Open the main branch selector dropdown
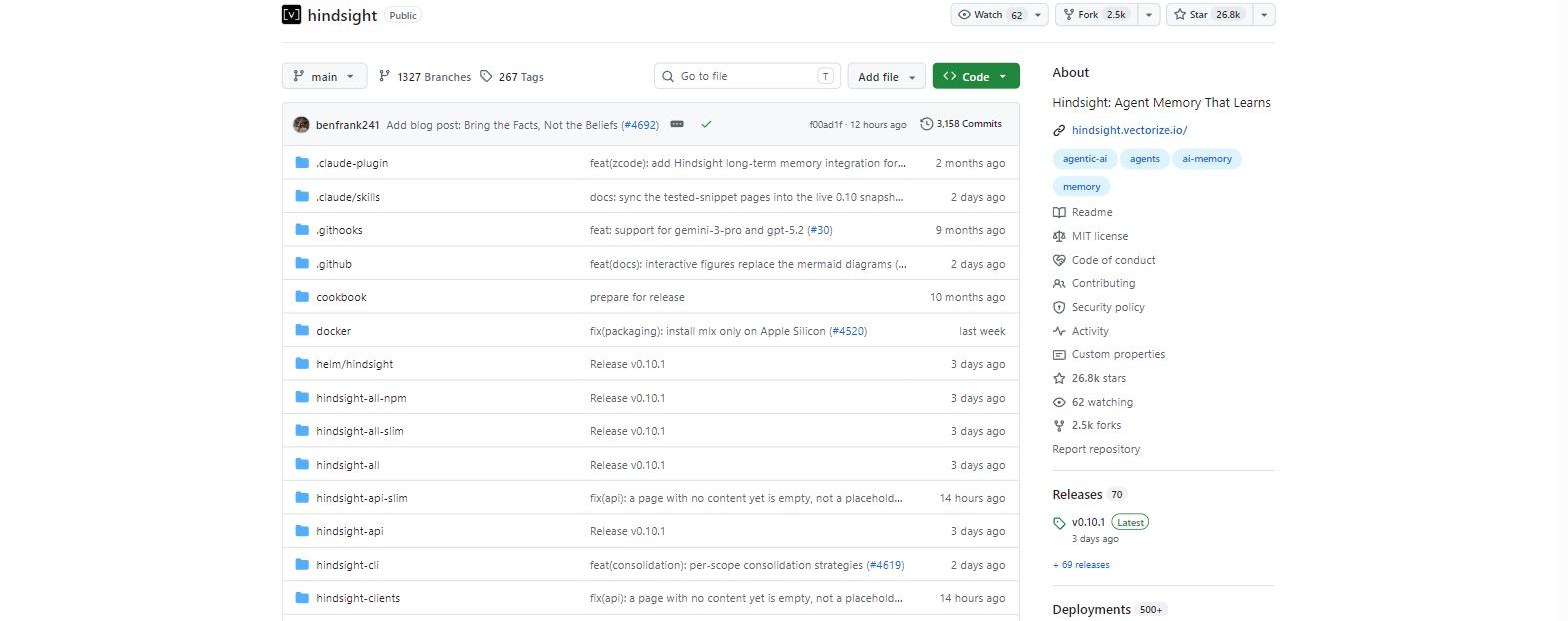The width and height of the screenshot is (1568, 621). point(325,76)
